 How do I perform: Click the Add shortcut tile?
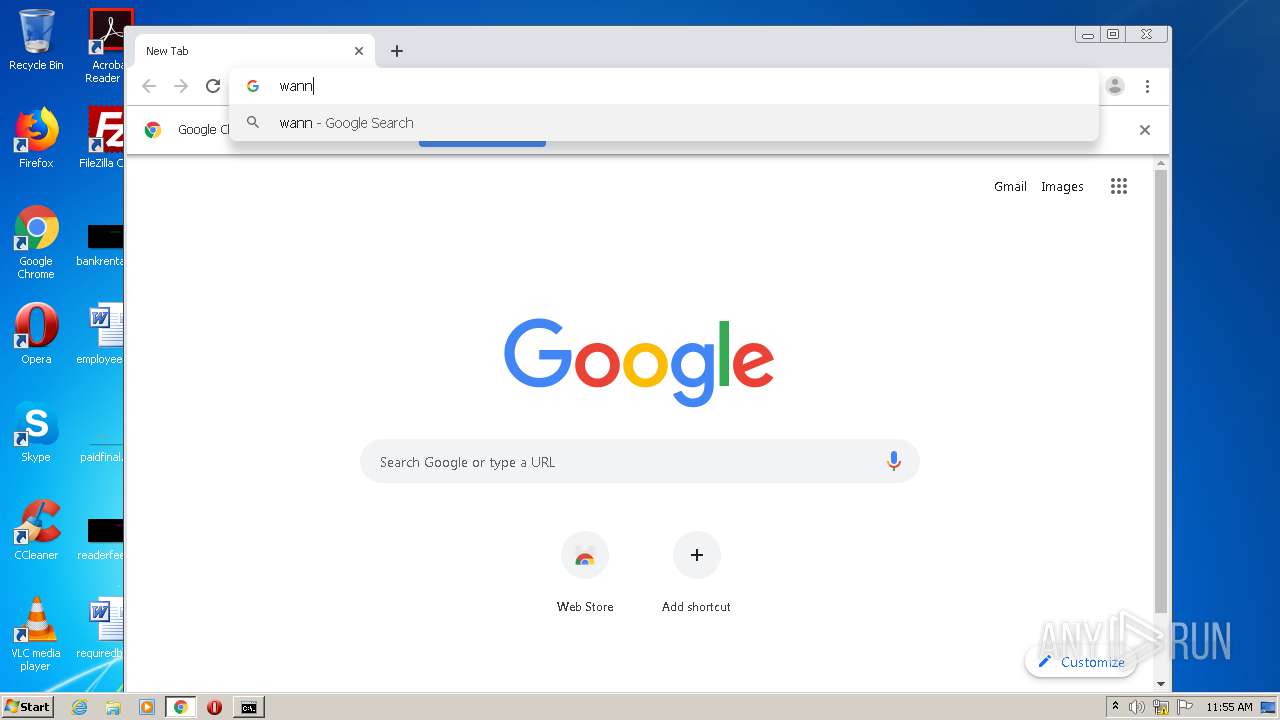696,572
